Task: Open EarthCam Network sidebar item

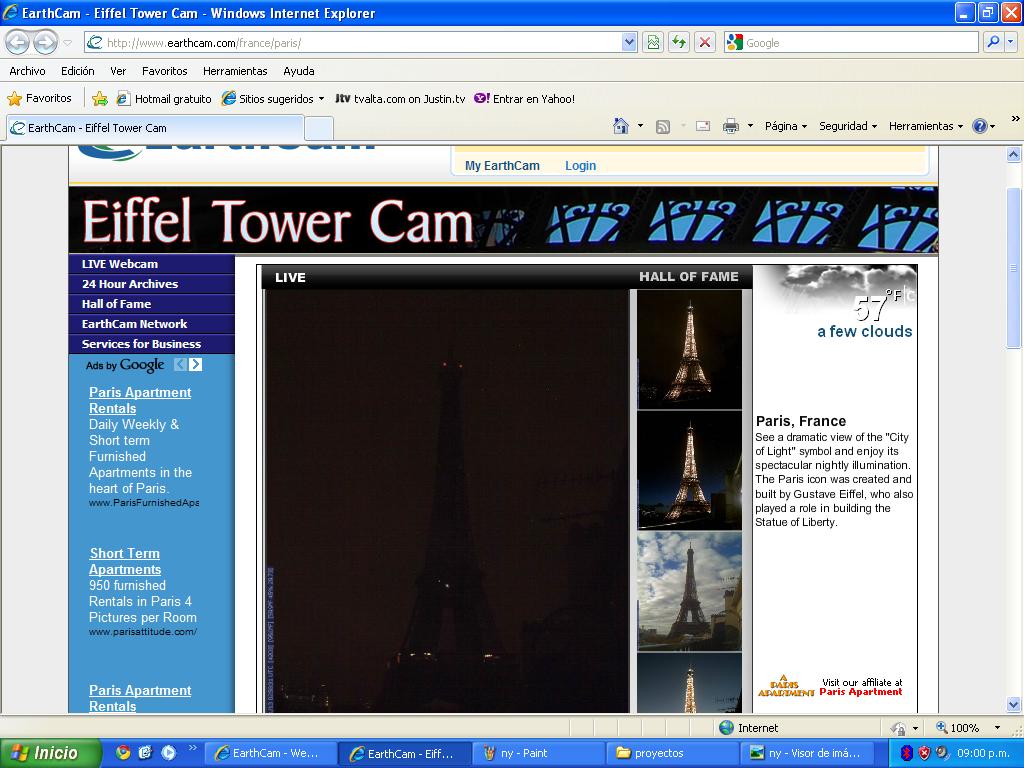Action: point(152,324)
